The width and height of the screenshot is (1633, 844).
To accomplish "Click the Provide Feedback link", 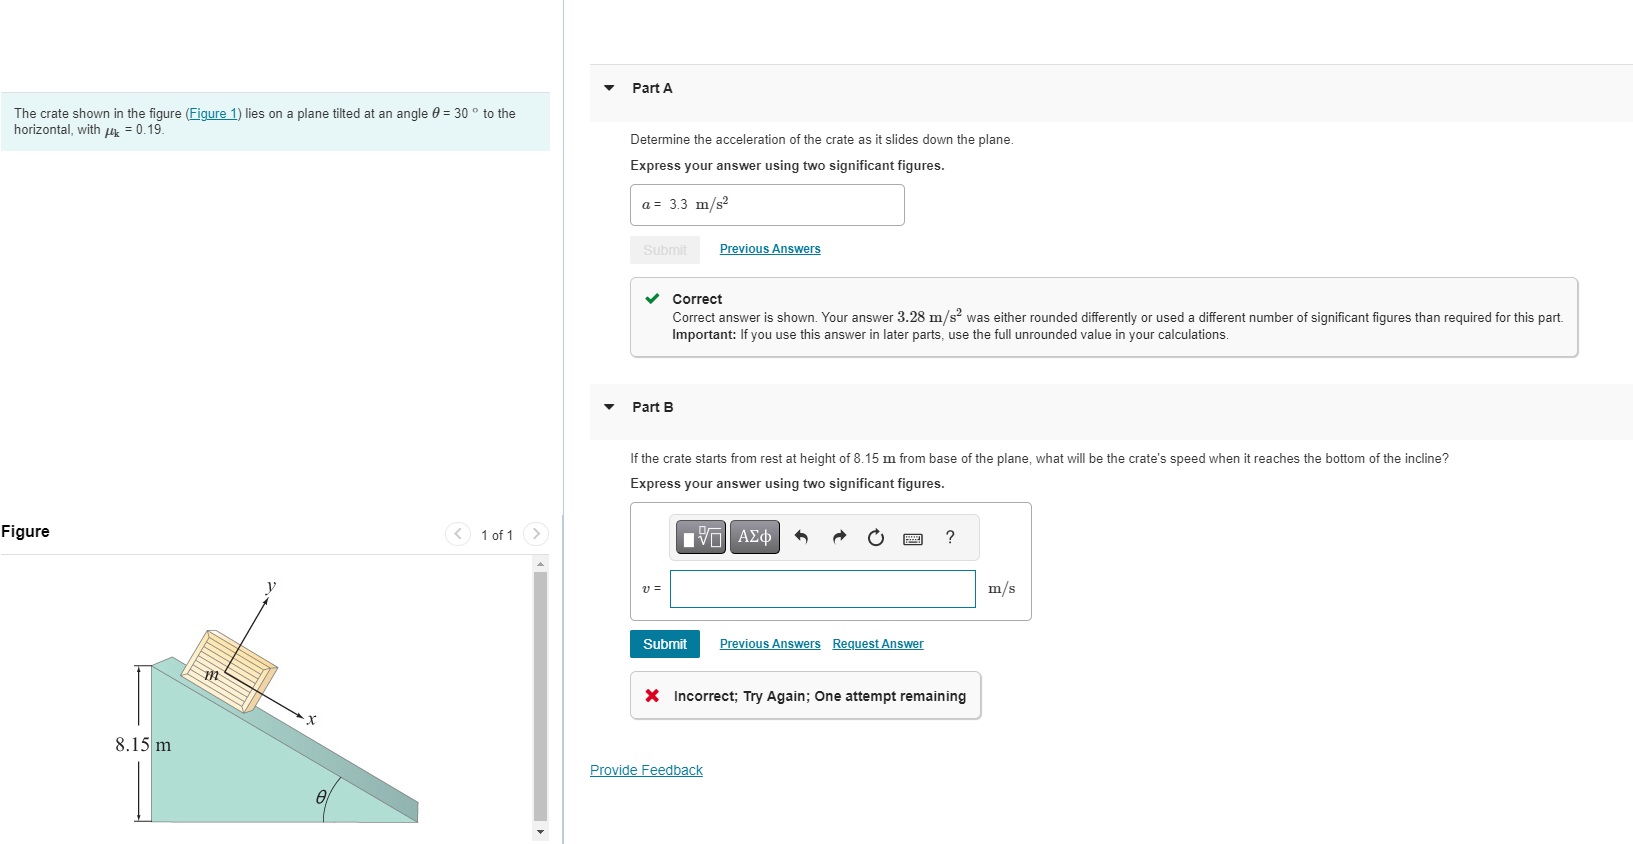I will coord(646,770).
